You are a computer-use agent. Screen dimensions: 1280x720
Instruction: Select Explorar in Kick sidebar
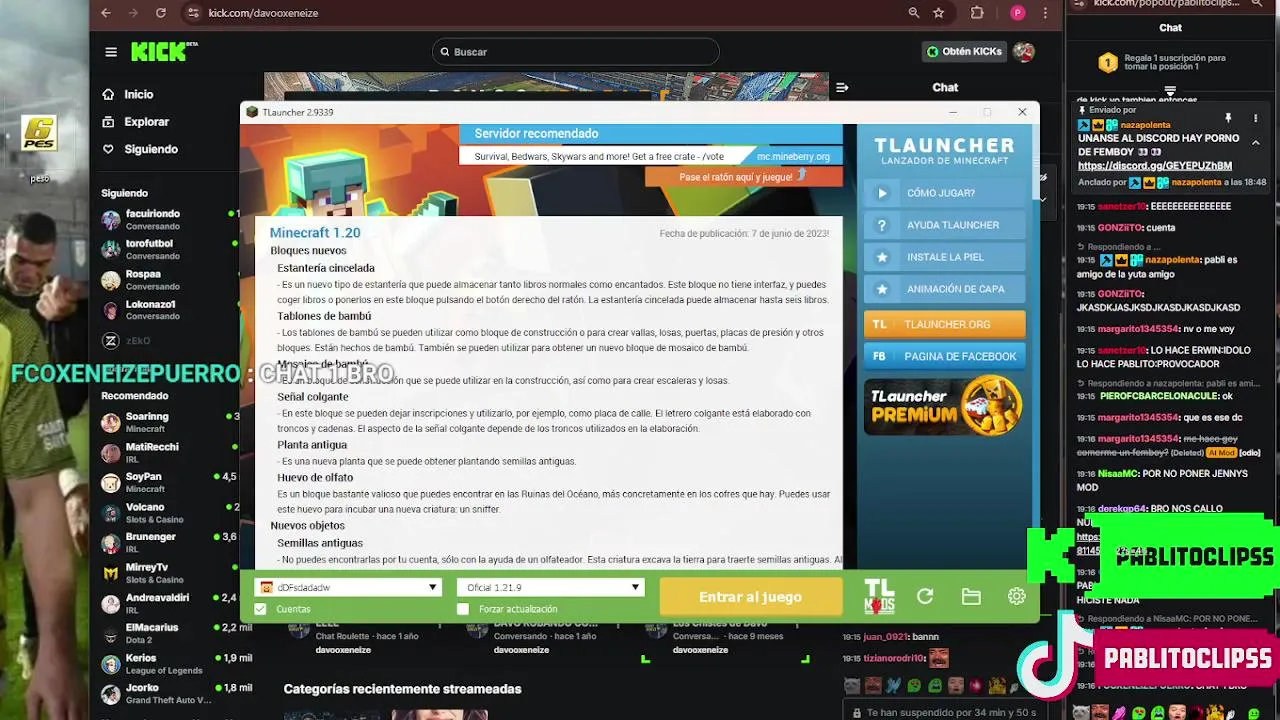146,122
